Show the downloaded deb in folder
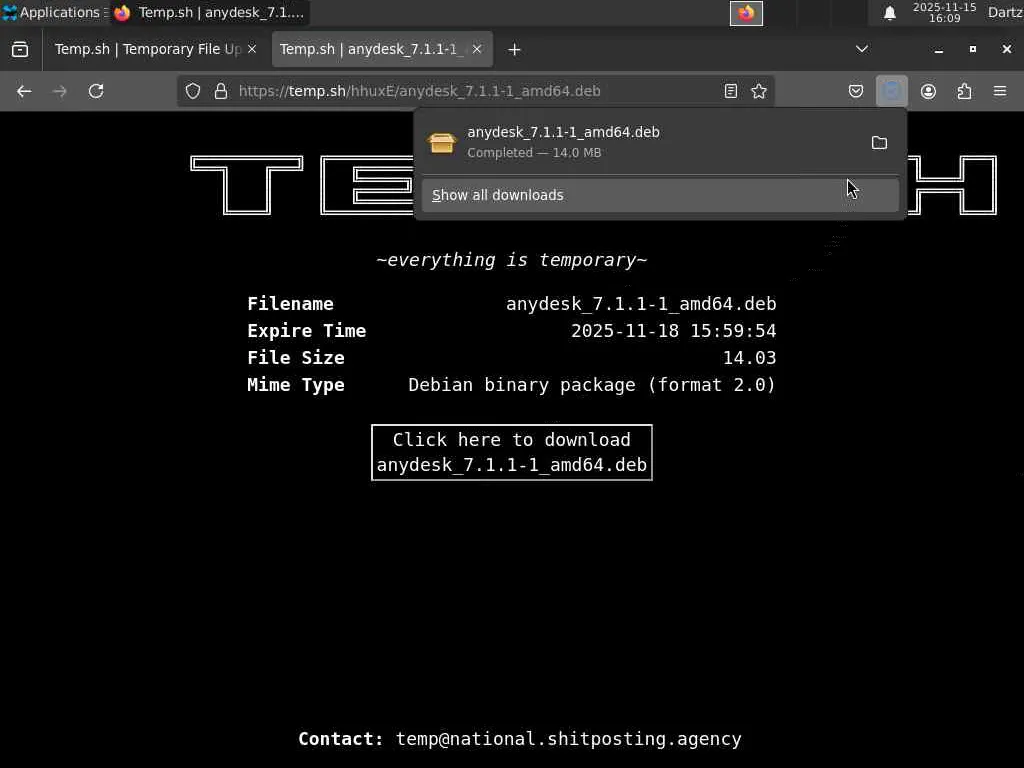Image resolution: width=1024 pixels, height=768 pixels. 879,142
